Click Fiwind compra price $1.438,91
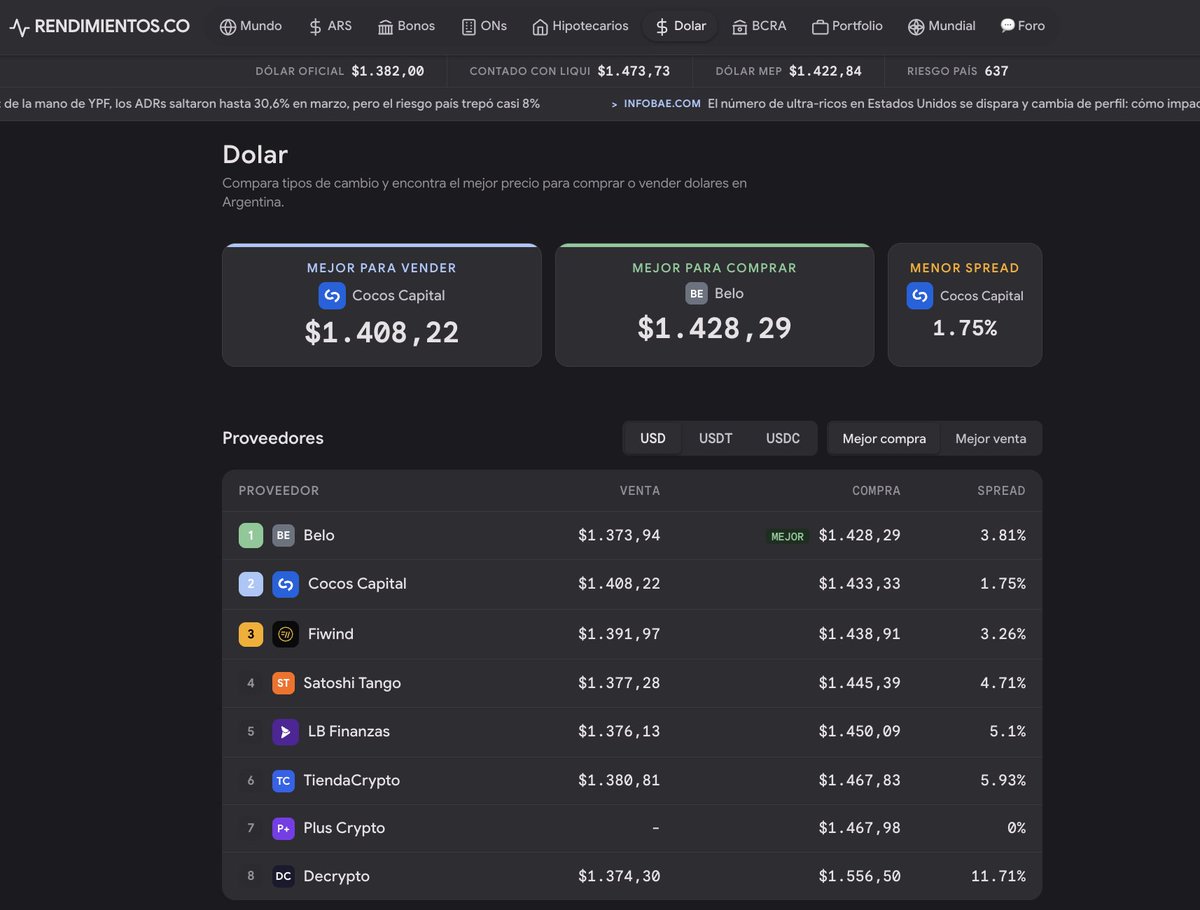Viewport: 1200px width, 910px height. tap(859, 634)
